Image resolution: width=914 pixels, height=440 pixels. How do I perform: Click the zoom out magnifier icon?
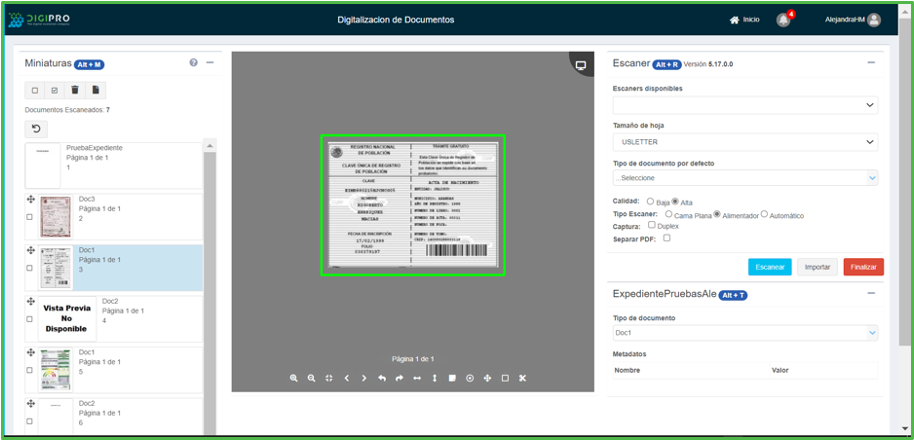(x=311, y=378)
